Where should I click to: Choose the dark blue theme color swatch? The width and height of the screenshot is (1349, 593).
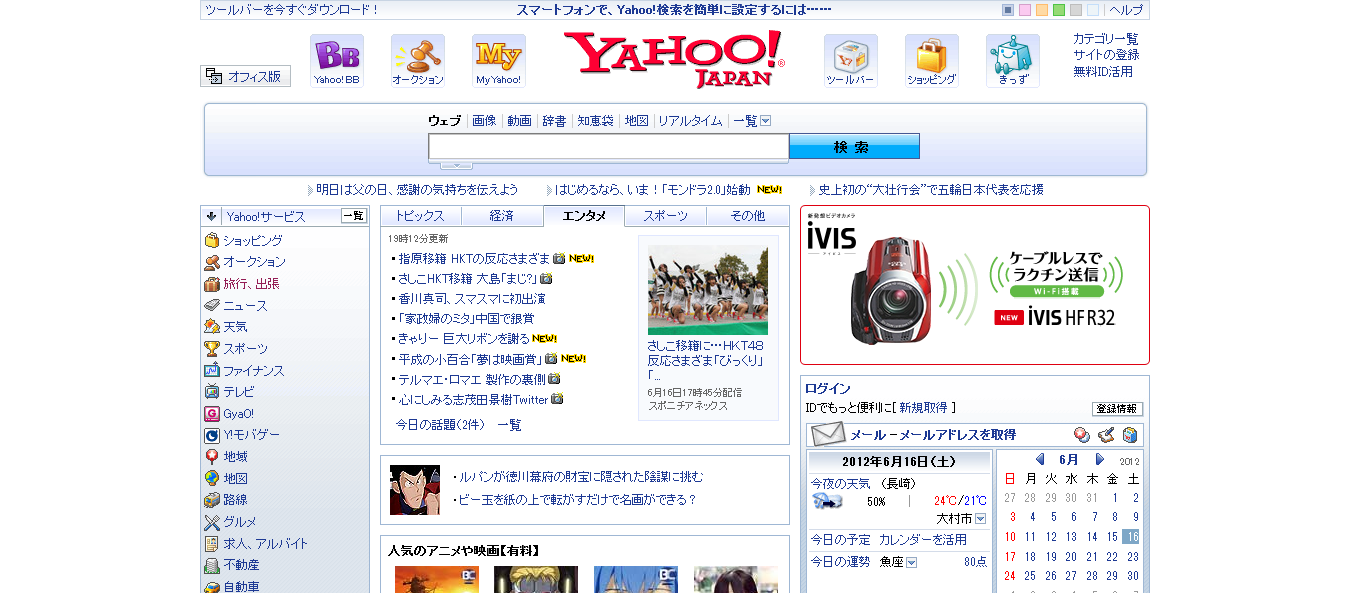(1008, 10)
